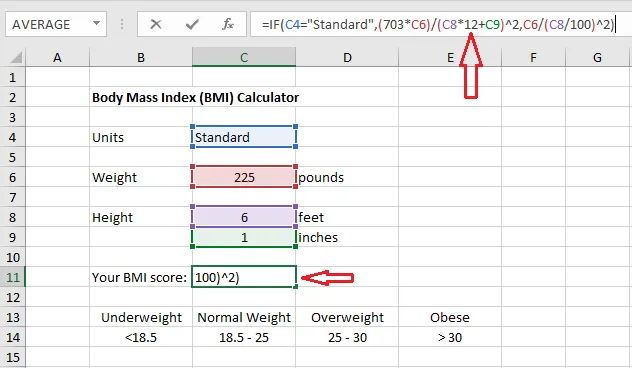Open Insert Function fx dialog
Screen dimensions: 632x368
click(228, 24)
